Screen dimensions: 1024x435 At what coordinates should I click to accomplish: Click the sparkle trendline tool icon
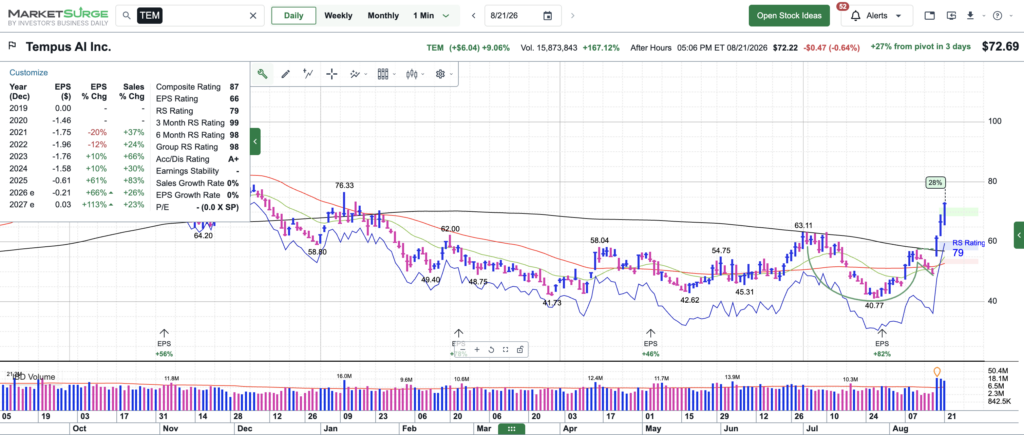pos(308,74)
